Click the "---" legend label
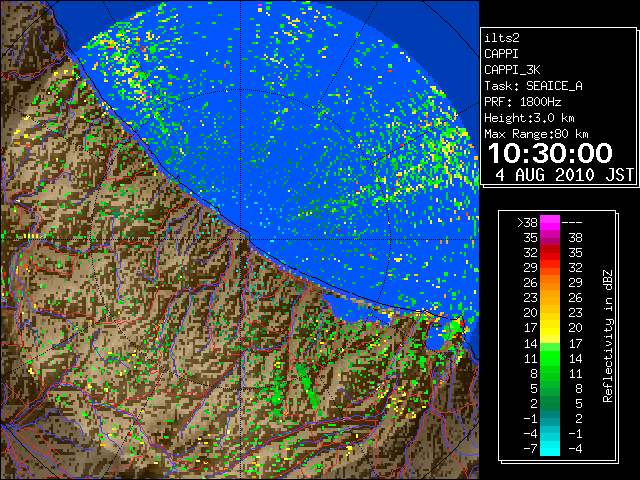This screenshot has height=480, width=640. [572, 223]
